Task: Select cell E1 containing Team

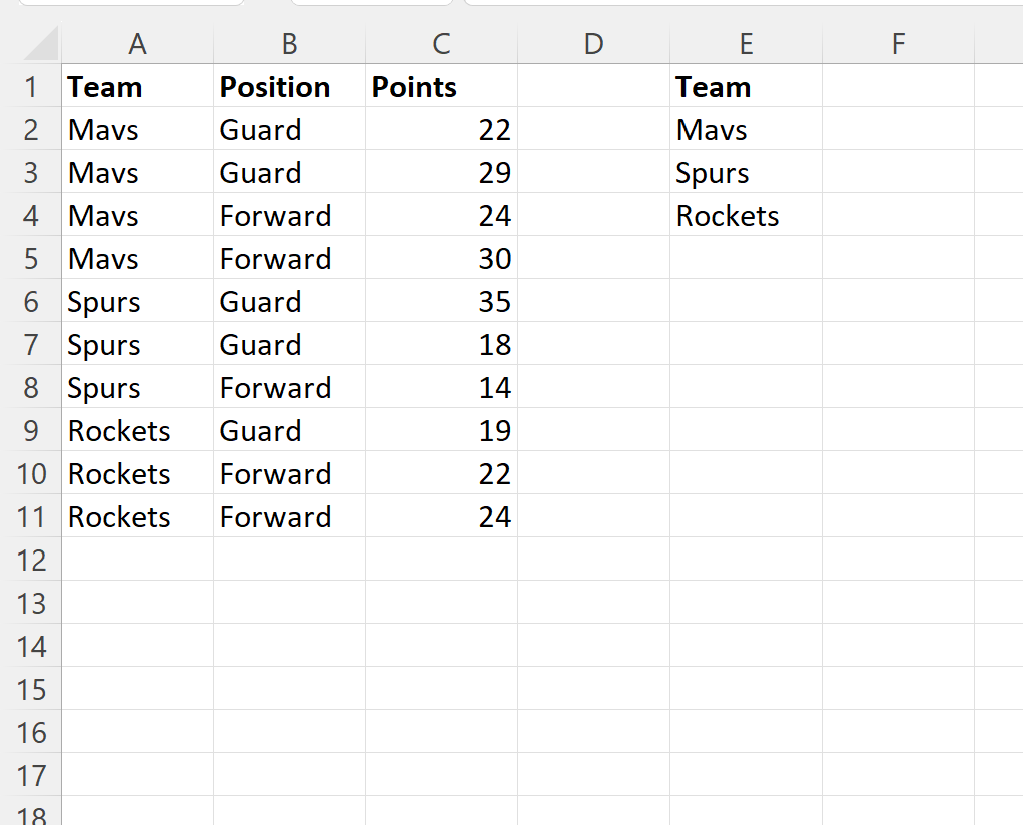Action: click(746, 87)
